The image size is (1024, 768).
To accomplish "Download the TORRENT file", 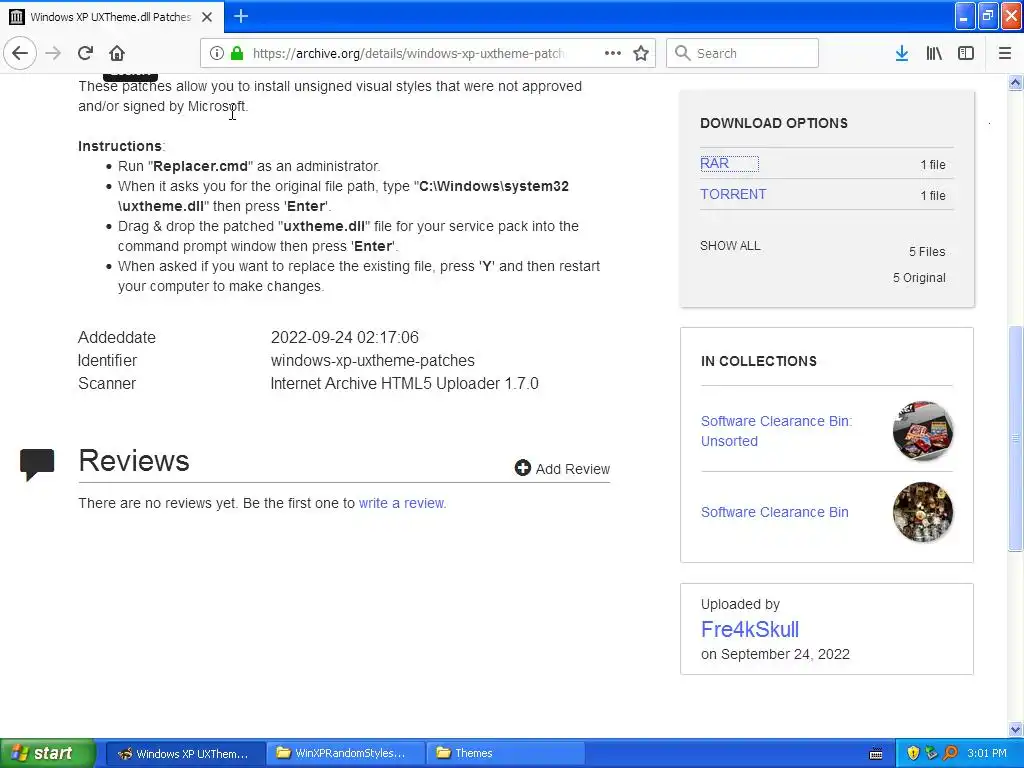I will [x=733, y=194].
